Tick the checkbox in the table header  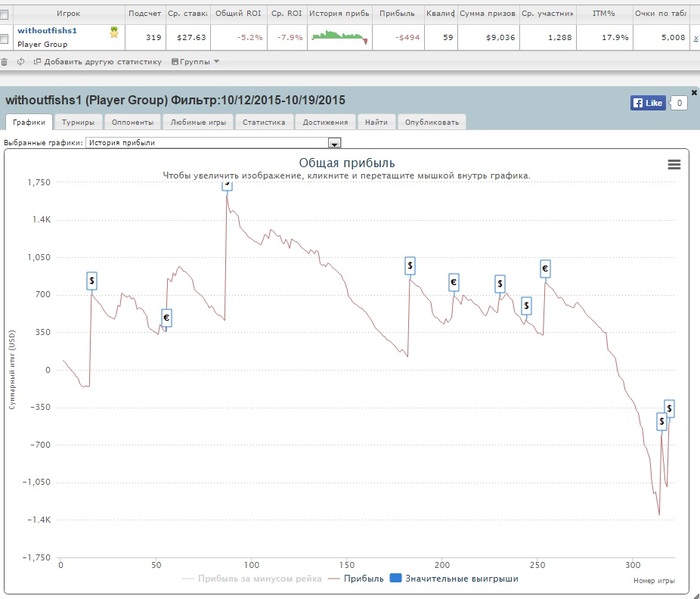pyautogui.click(x=4, y=15)
